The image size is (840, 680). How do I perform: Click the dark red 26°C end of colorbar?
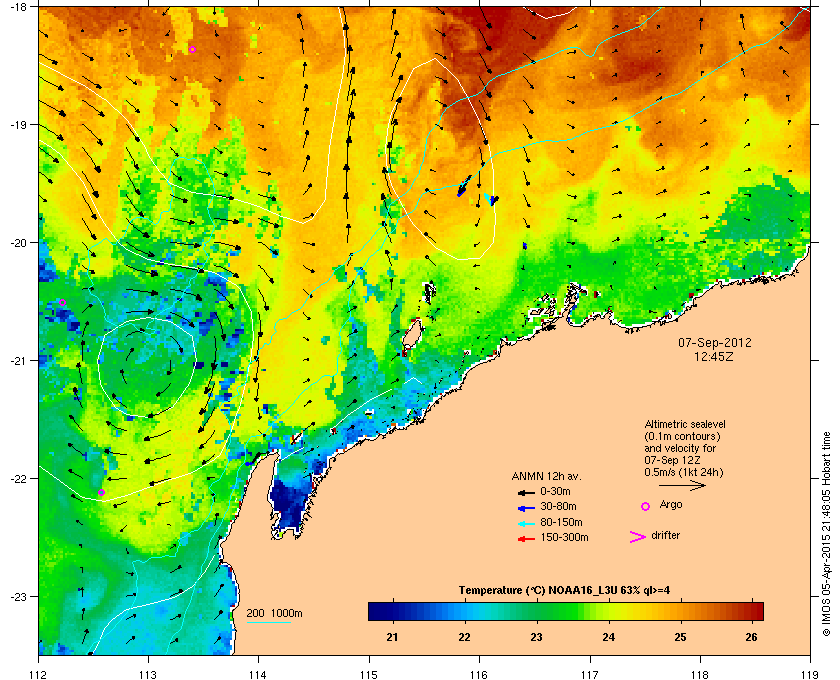click(x=756, y=611)
